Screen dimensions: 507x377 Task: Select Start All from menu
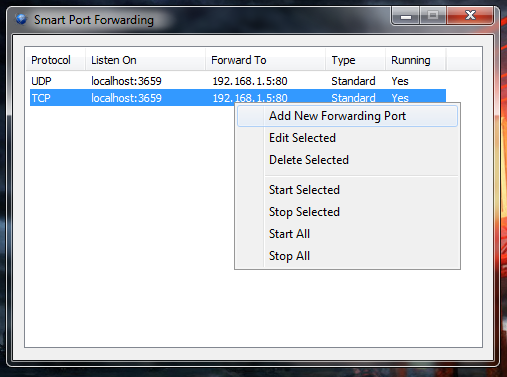tap(347, 234)
